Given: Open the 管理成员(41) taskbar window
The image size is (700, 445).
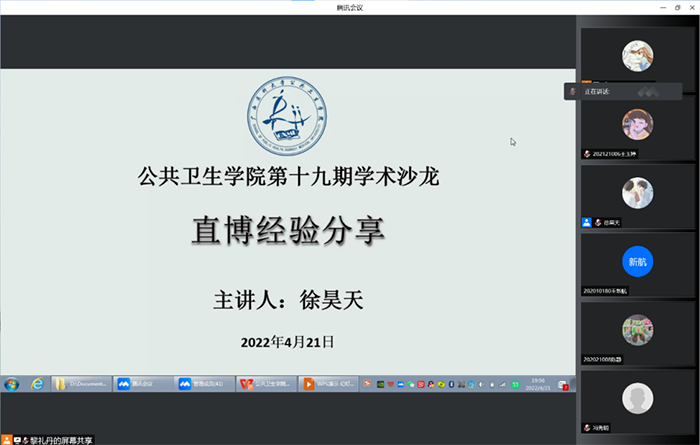Looking at the screenshot, I should (x=204, y=384).
